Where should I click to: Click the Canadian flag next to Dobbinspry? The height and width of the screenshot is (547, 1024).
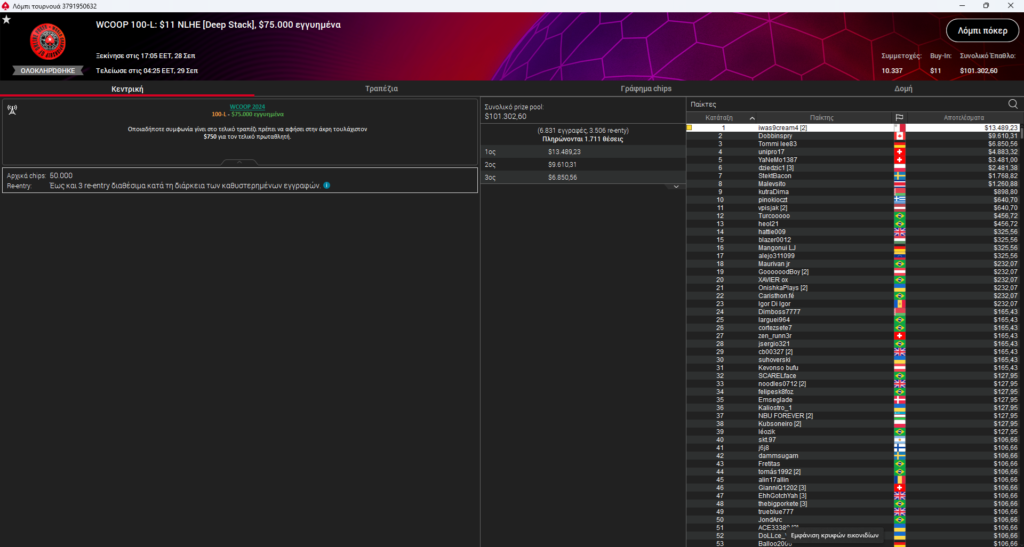[899, 136]
